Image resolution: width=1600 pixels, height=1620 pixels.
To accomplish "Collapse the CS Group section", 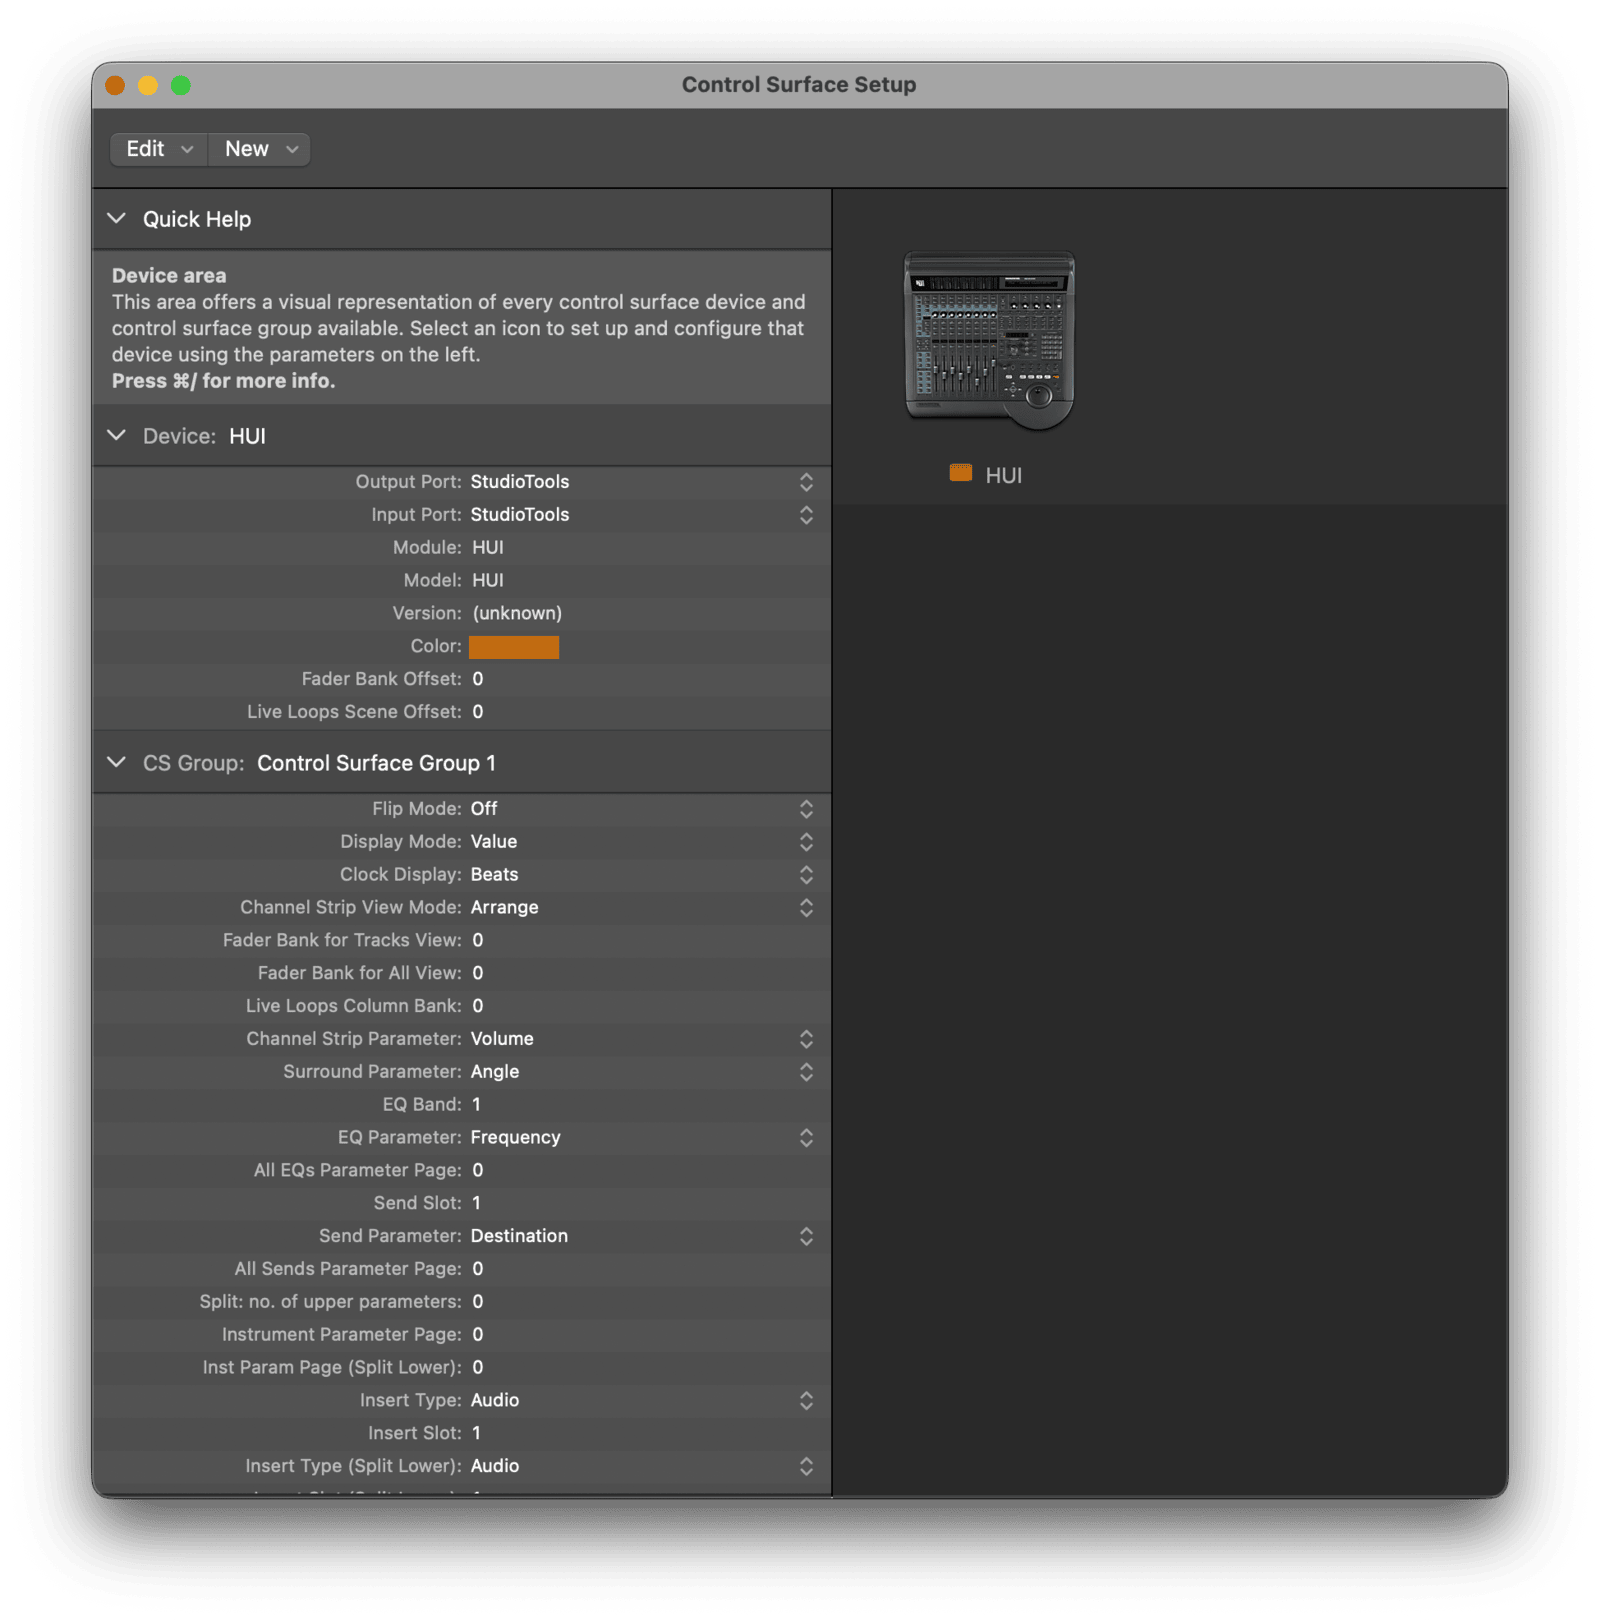I will [x=117, y=763].
